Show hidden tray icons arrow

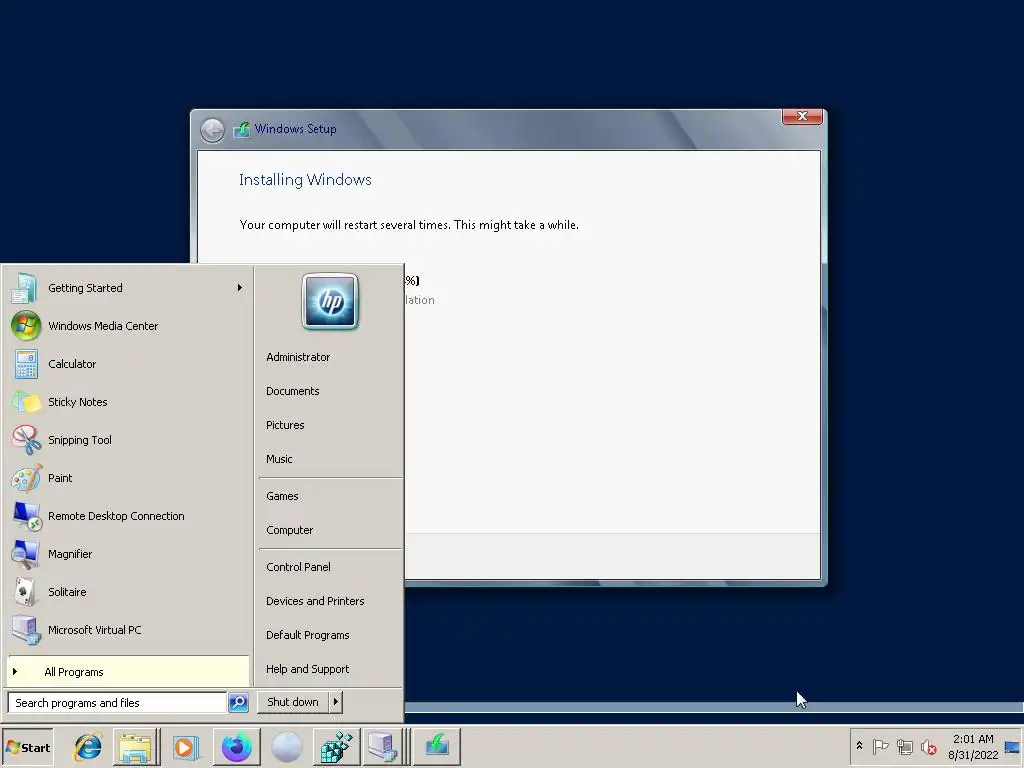[859, 746]
